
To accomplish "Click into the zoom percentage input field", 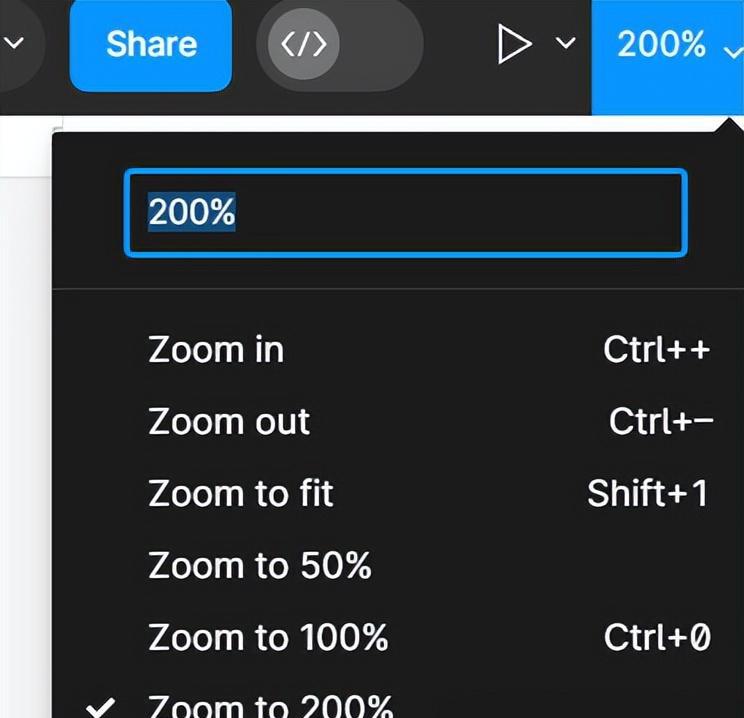I will [406, 213].
